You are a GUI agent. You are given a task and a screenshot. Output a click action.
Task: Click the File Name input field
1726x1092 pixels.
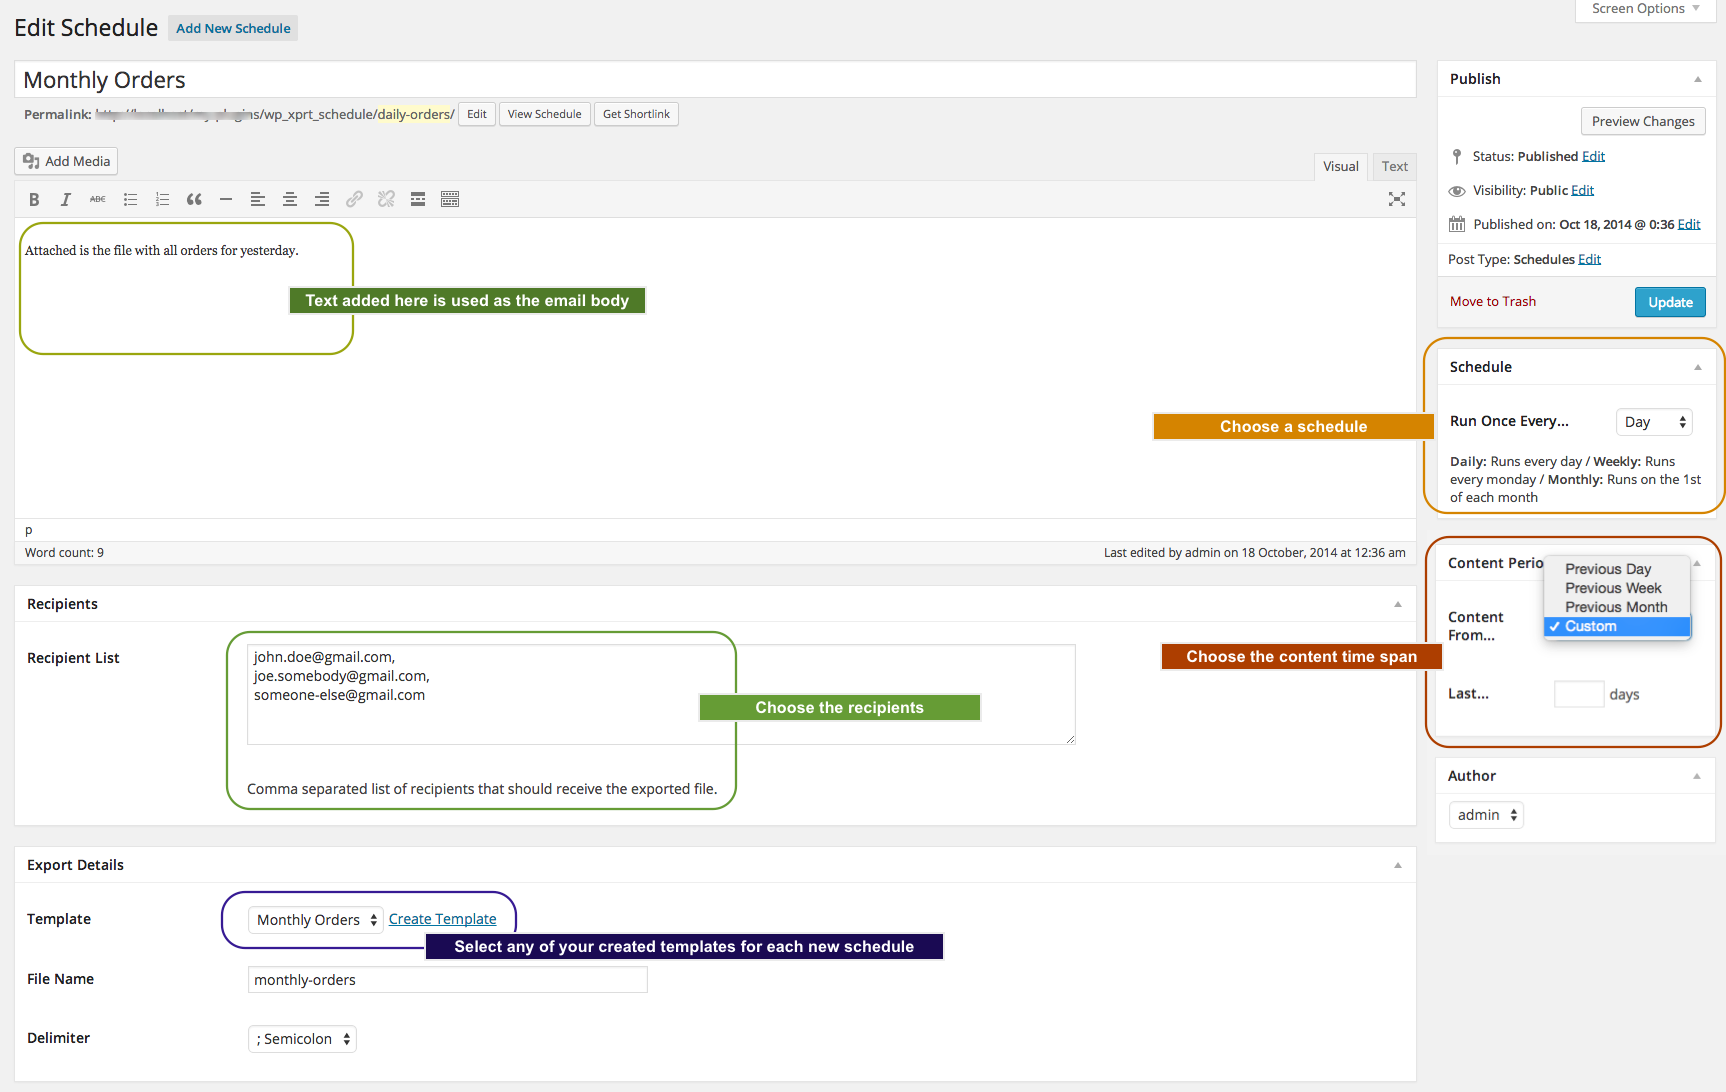pyautogui.click(x=447, y=980)
